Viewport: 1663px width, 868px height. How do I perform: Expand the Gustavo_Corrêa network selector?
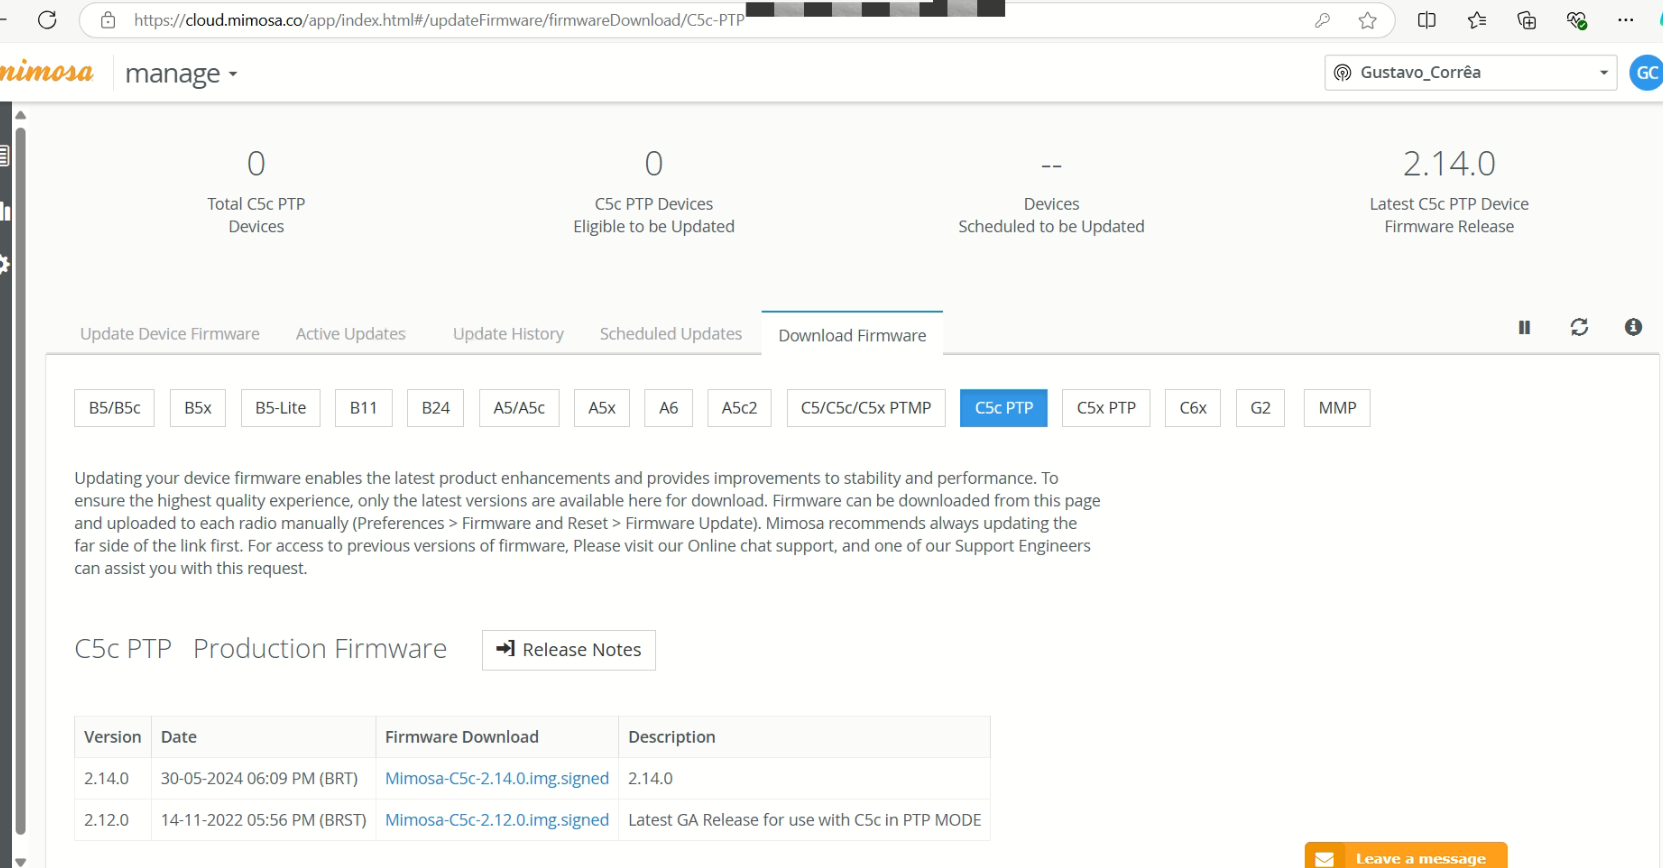click(x=1470, y=72)
